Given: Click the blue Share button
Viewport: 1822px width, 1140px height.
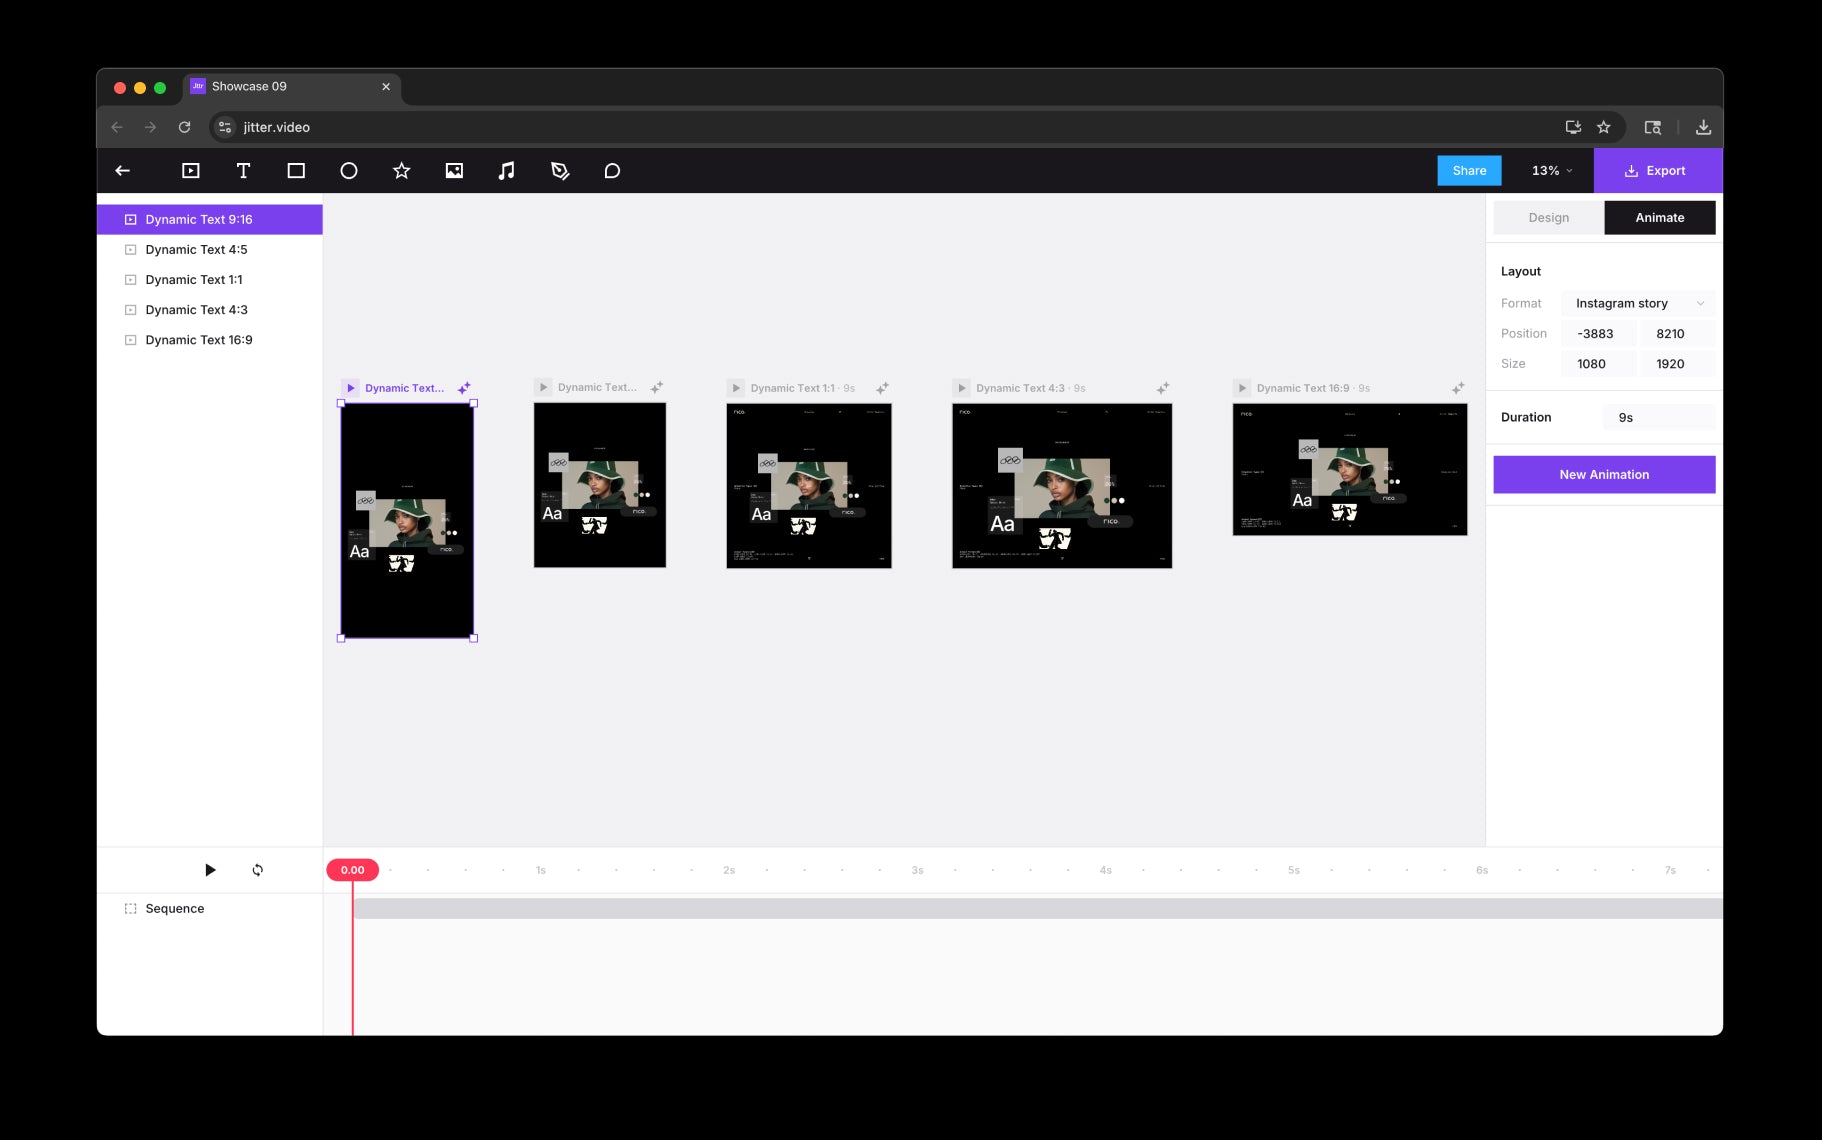Looking at the screenshot, I should coord(1468,171).
